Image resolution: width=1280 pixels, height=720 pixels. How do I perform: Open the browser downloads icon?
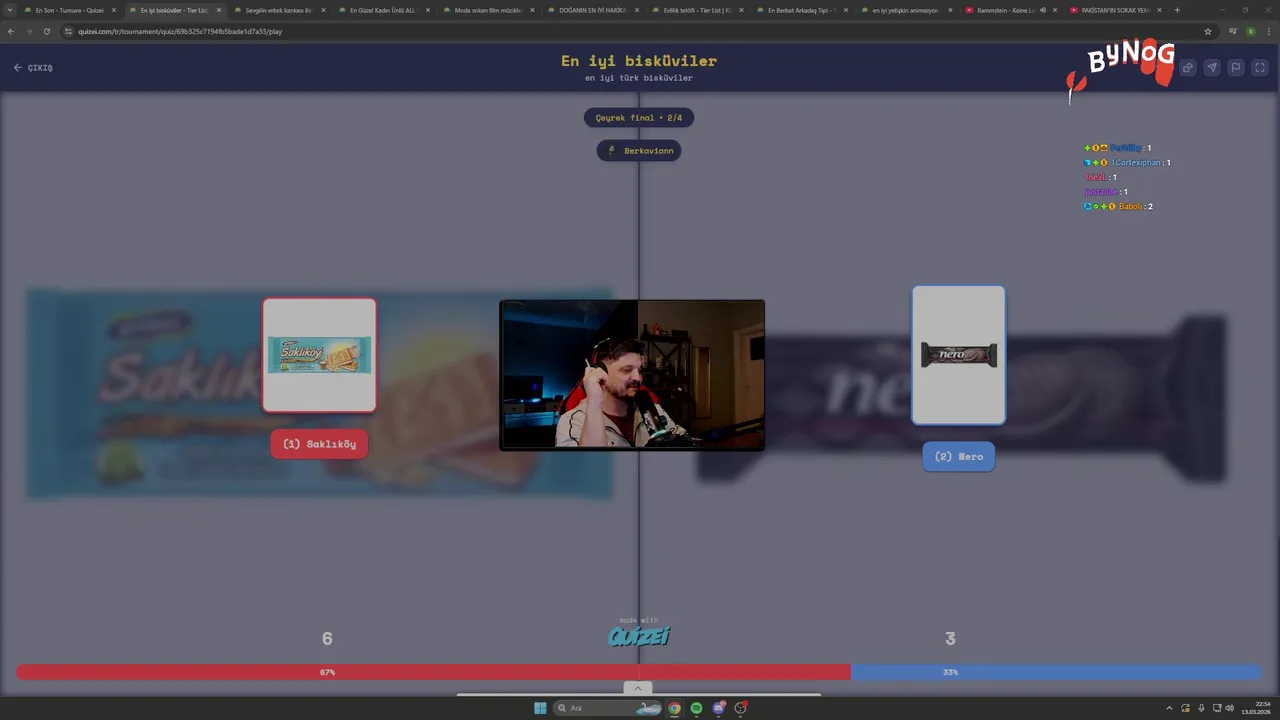pos(1232,31)
